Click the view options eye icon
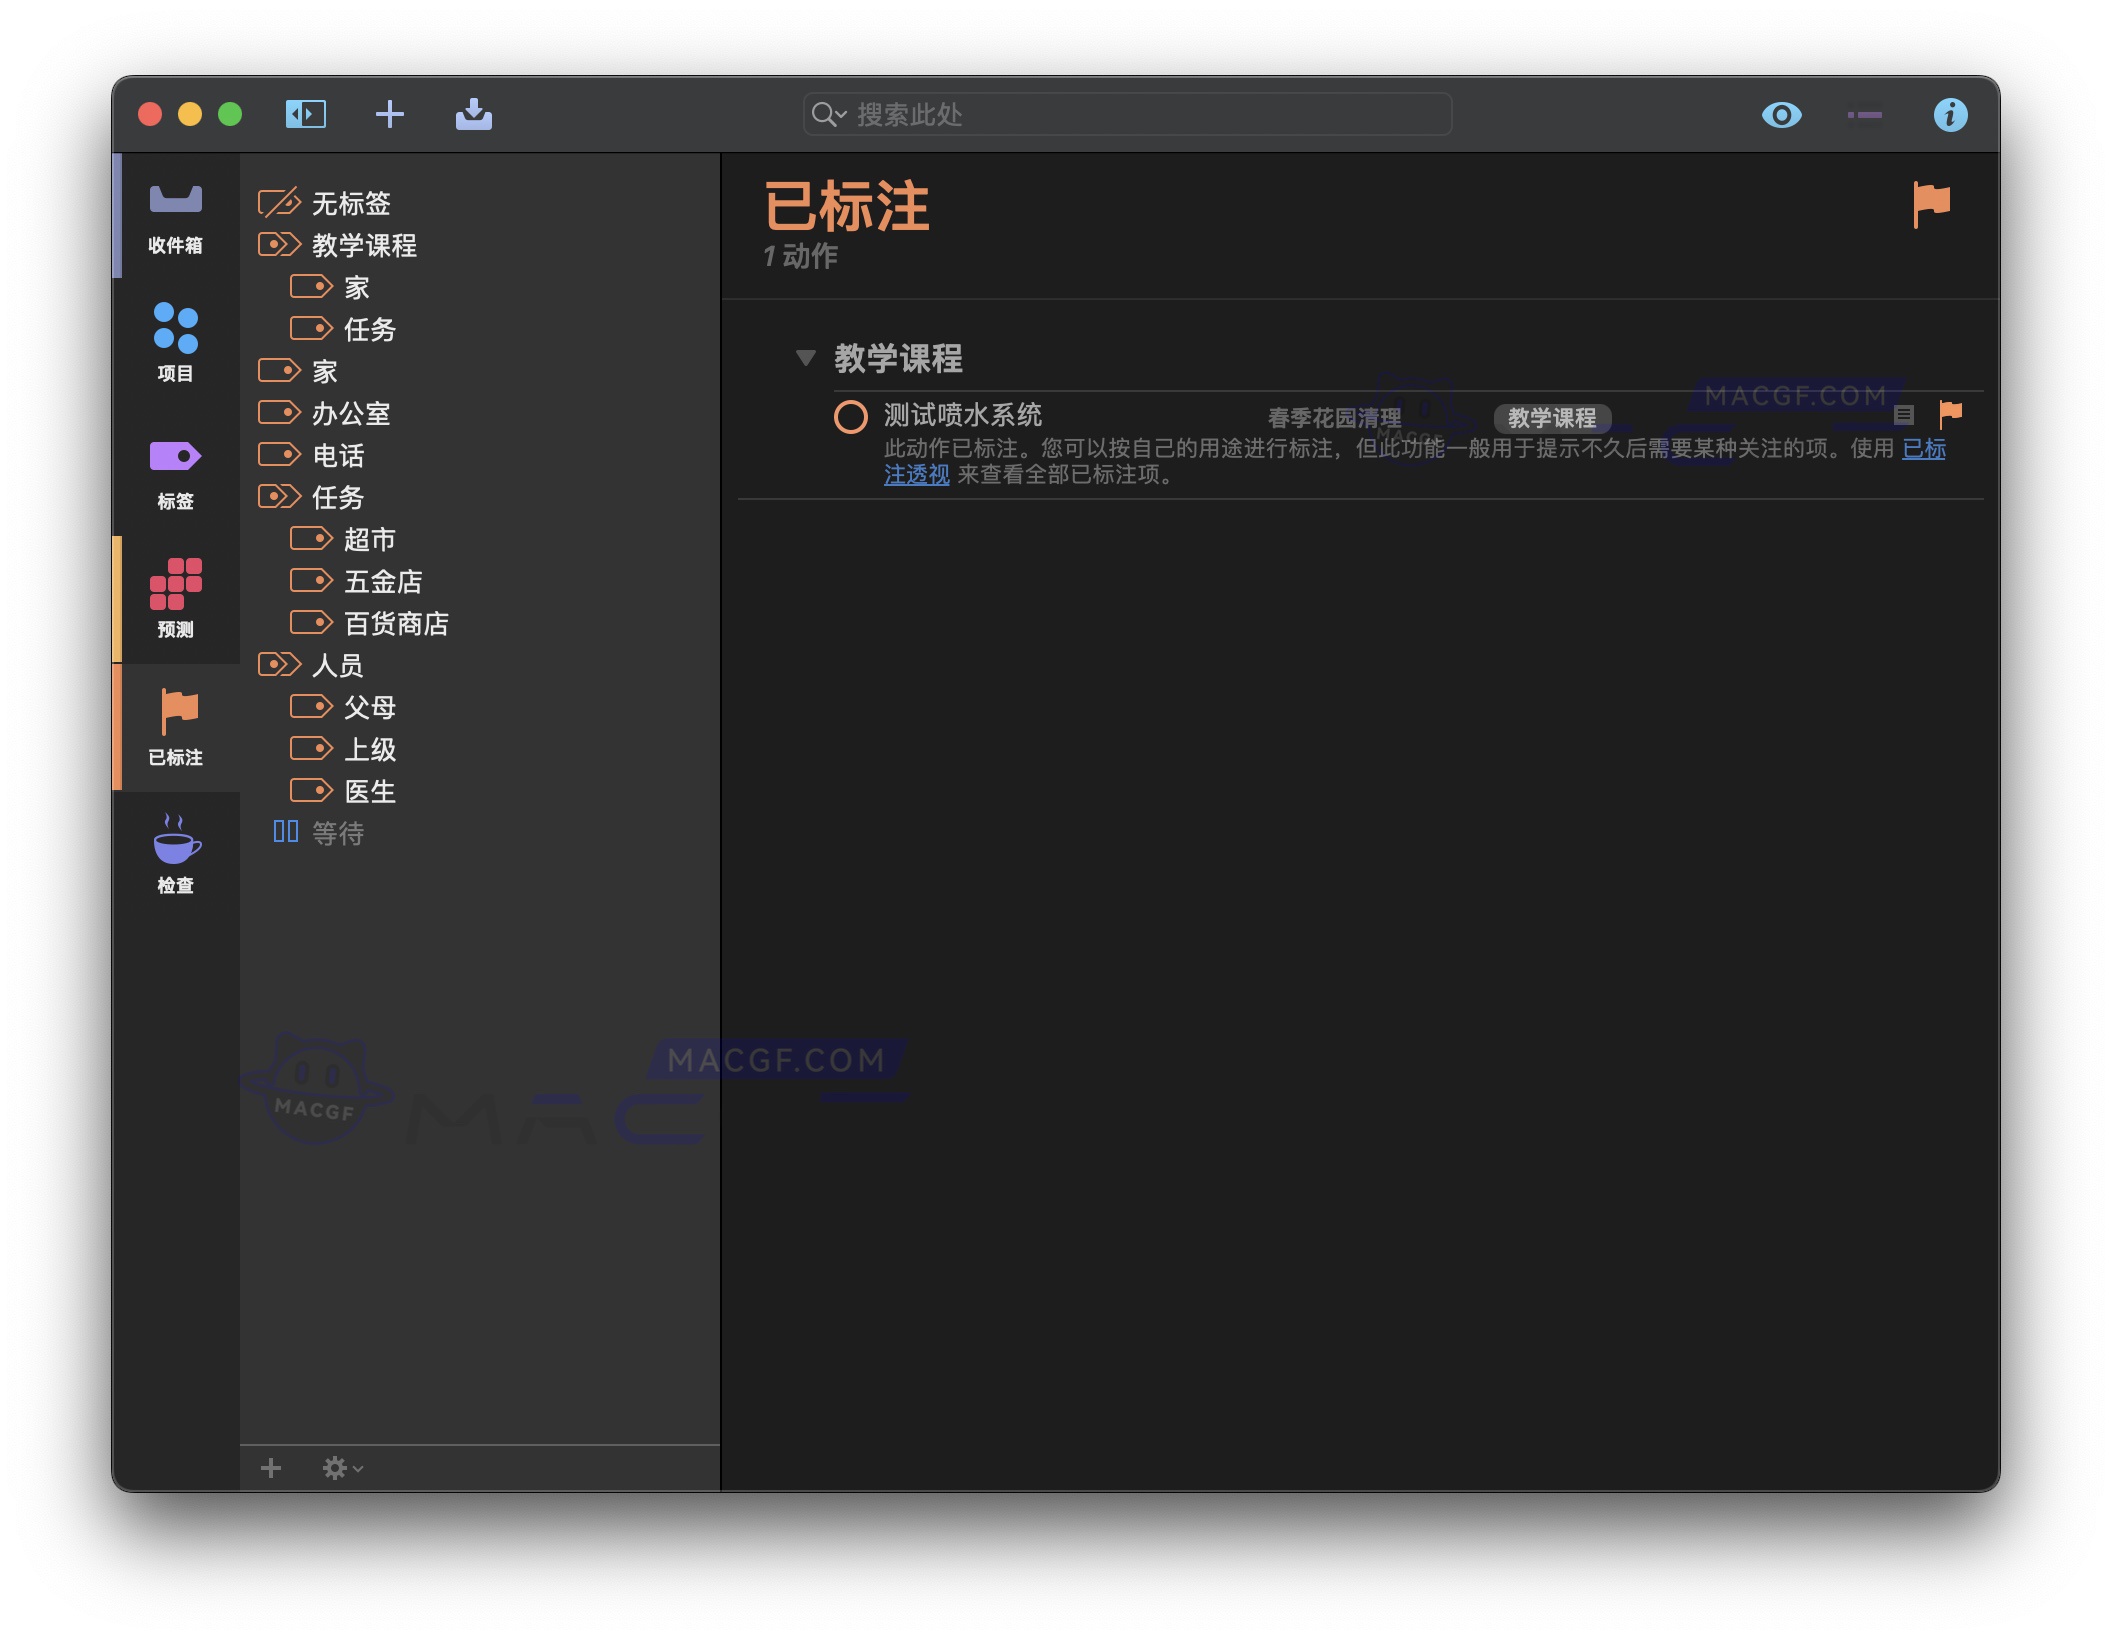This screenshot has width=2112, height=1640. [x=1782, y=114]
